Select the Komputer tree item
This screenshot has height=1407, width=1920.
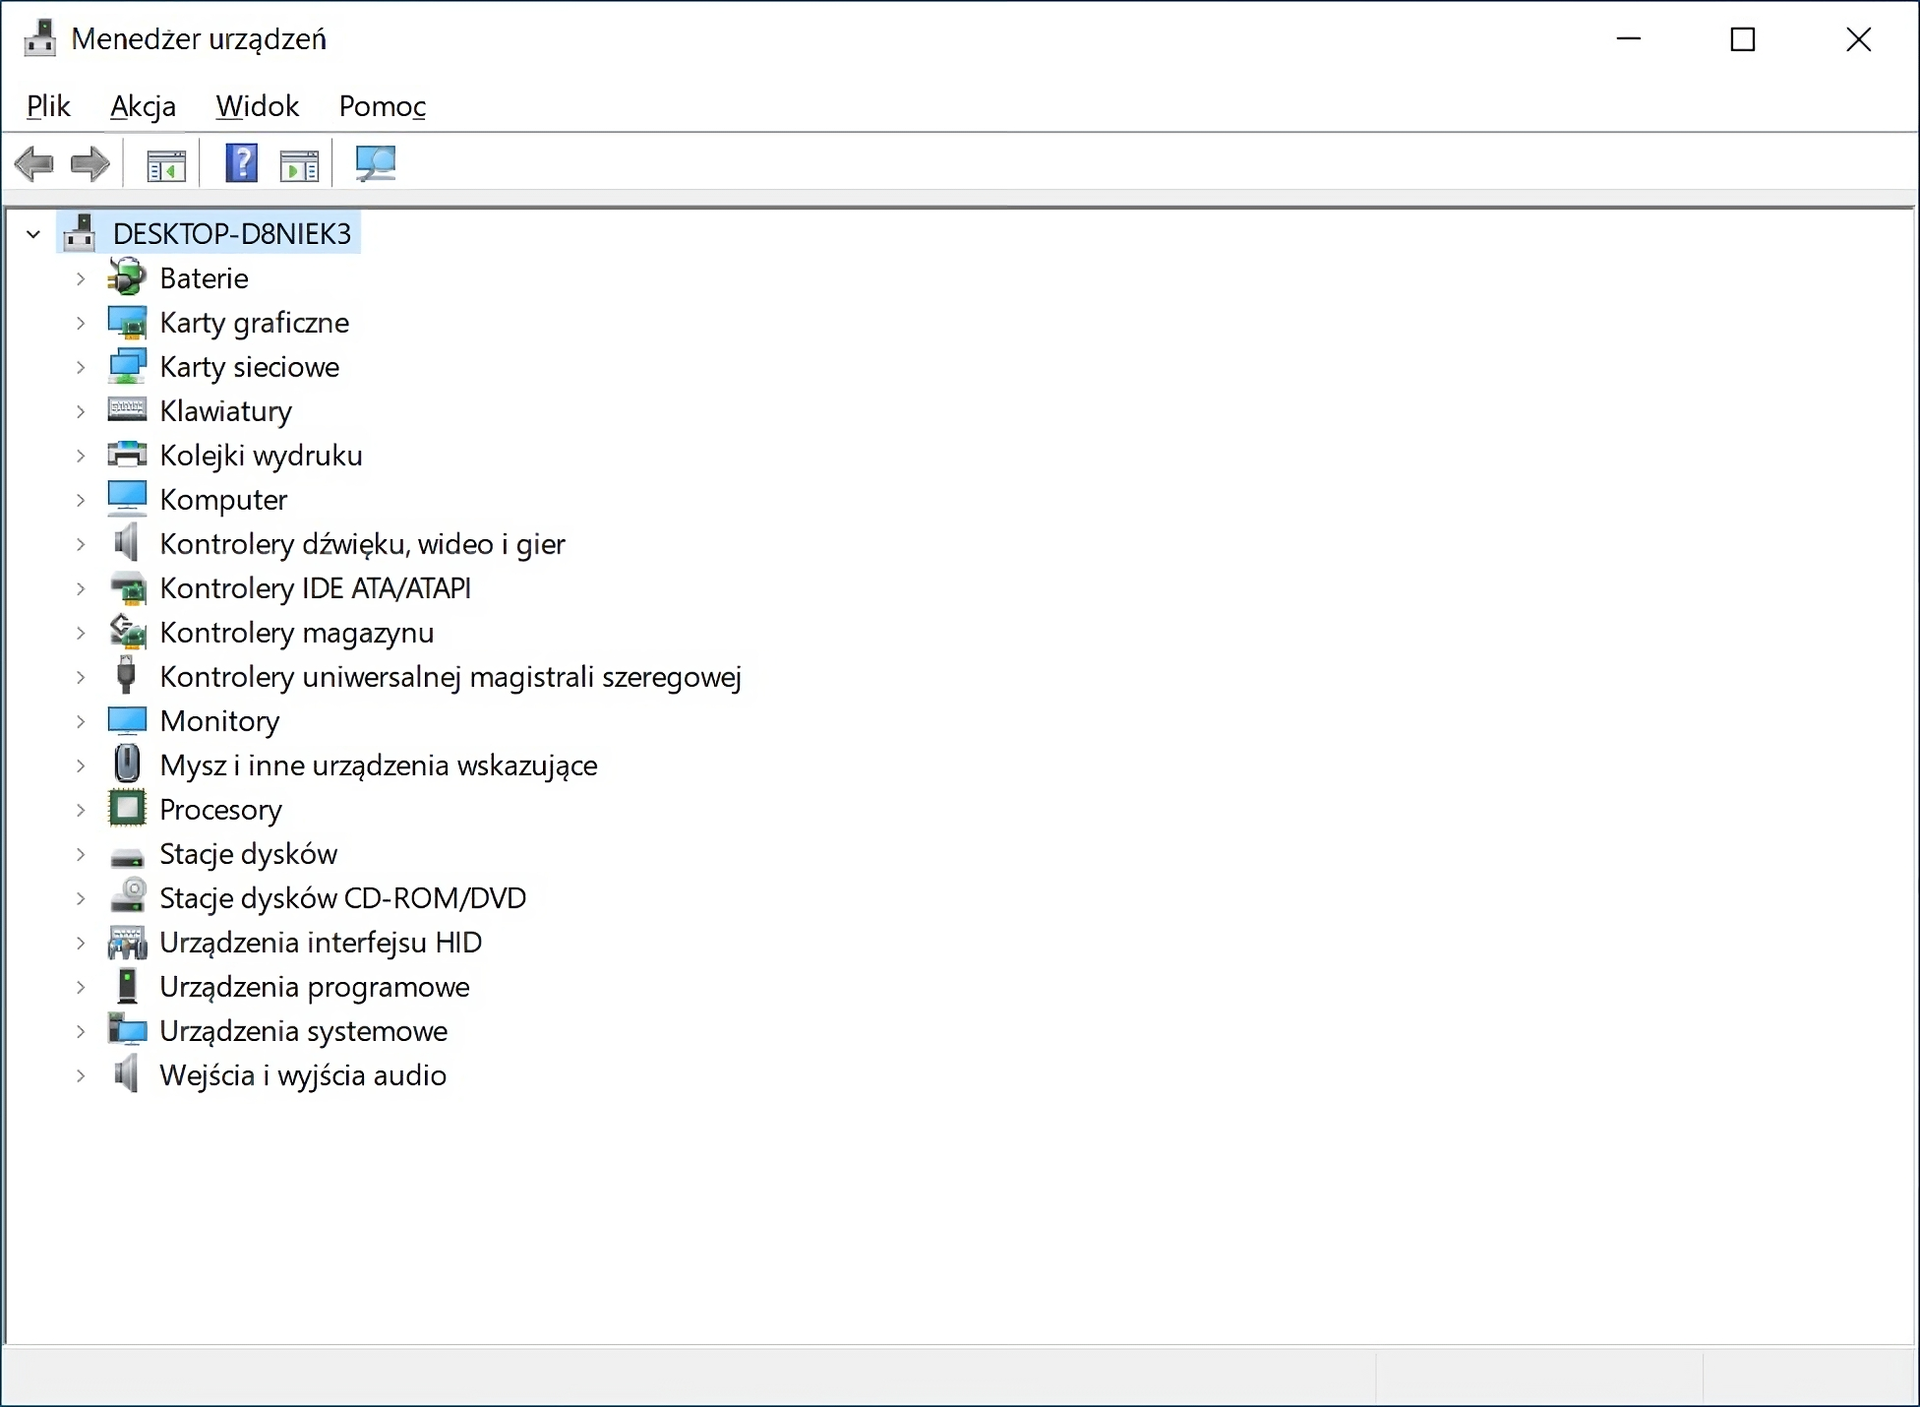[223, 499]
